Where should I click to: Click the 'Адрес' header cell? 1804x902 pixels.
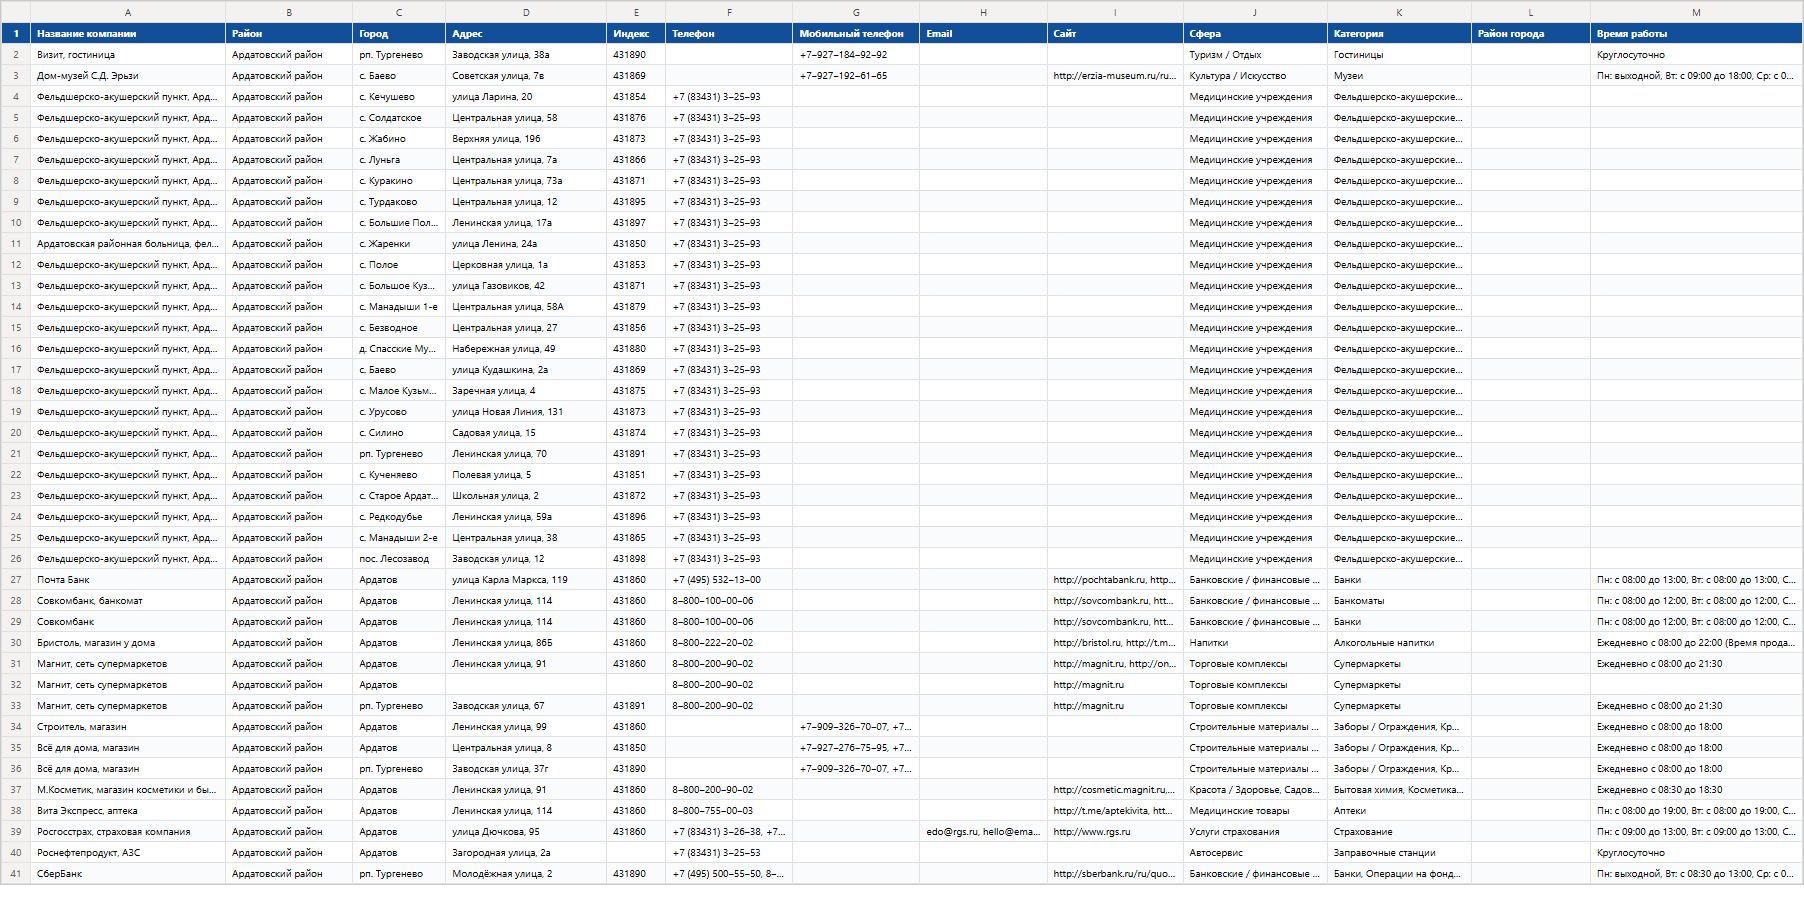coord(526,34)
